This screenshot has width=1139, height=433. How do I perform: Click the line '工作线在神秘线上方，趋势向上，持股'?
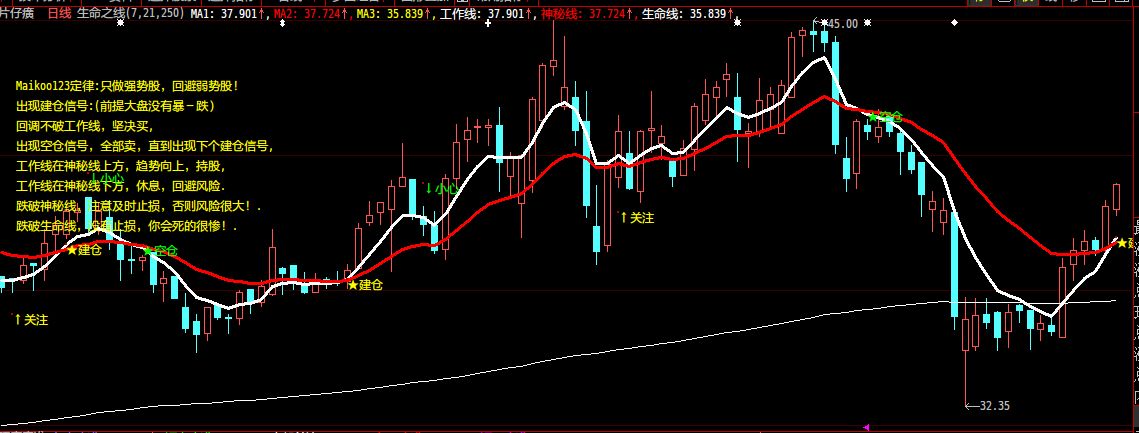tap(121, 166)
